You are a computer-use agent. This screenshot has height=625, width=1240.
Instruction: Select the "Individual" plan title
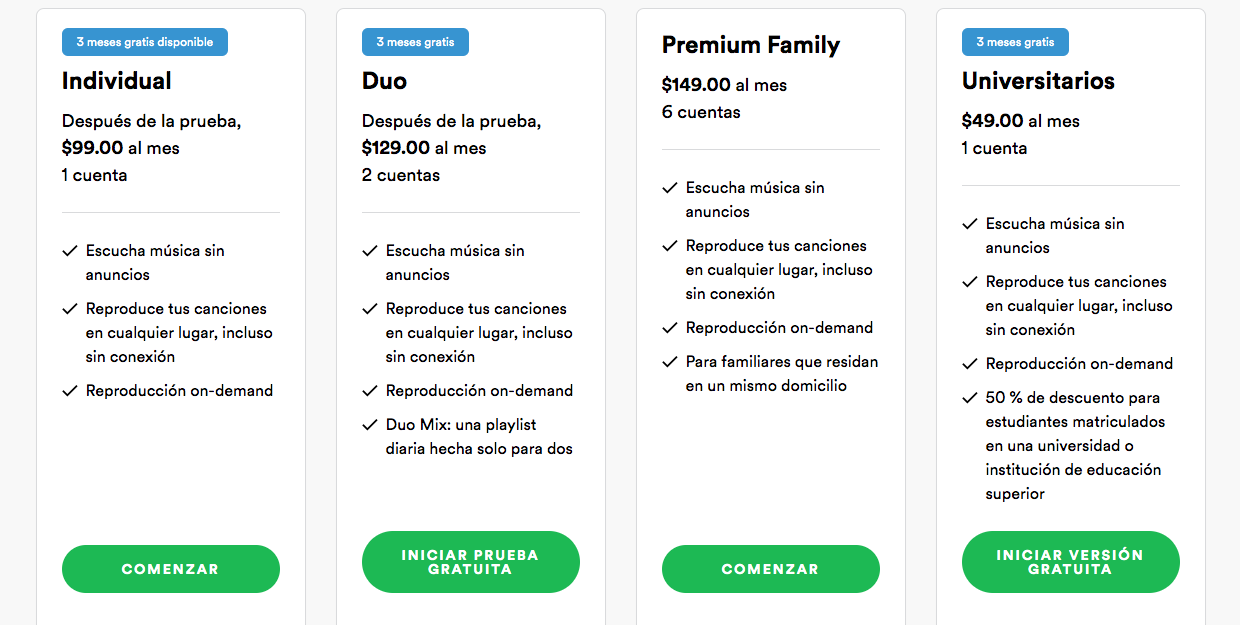[x=117, y=81]
